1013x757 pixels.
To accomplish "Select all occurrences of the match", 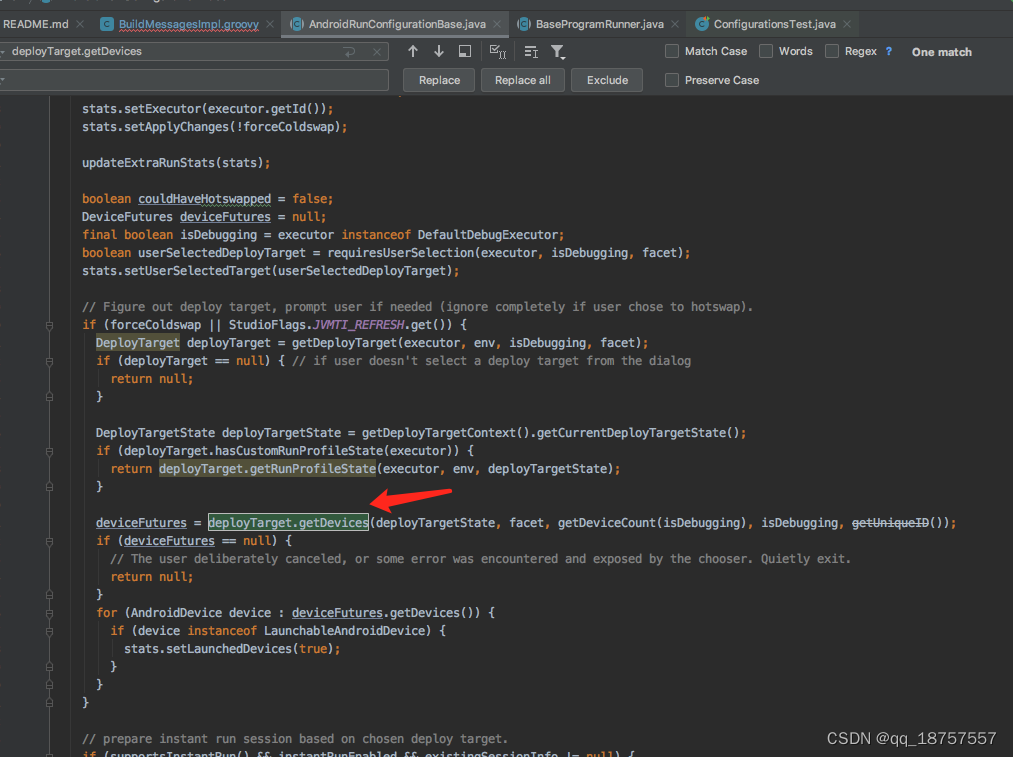I will (x=496, y=51).
